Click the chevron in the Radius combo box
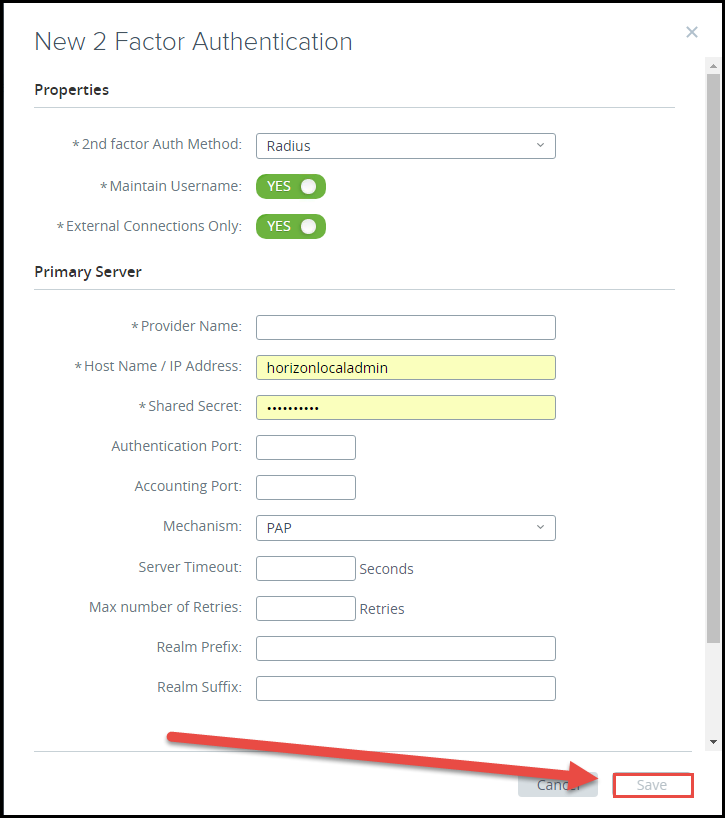725x818 pixels. [540, 146]
